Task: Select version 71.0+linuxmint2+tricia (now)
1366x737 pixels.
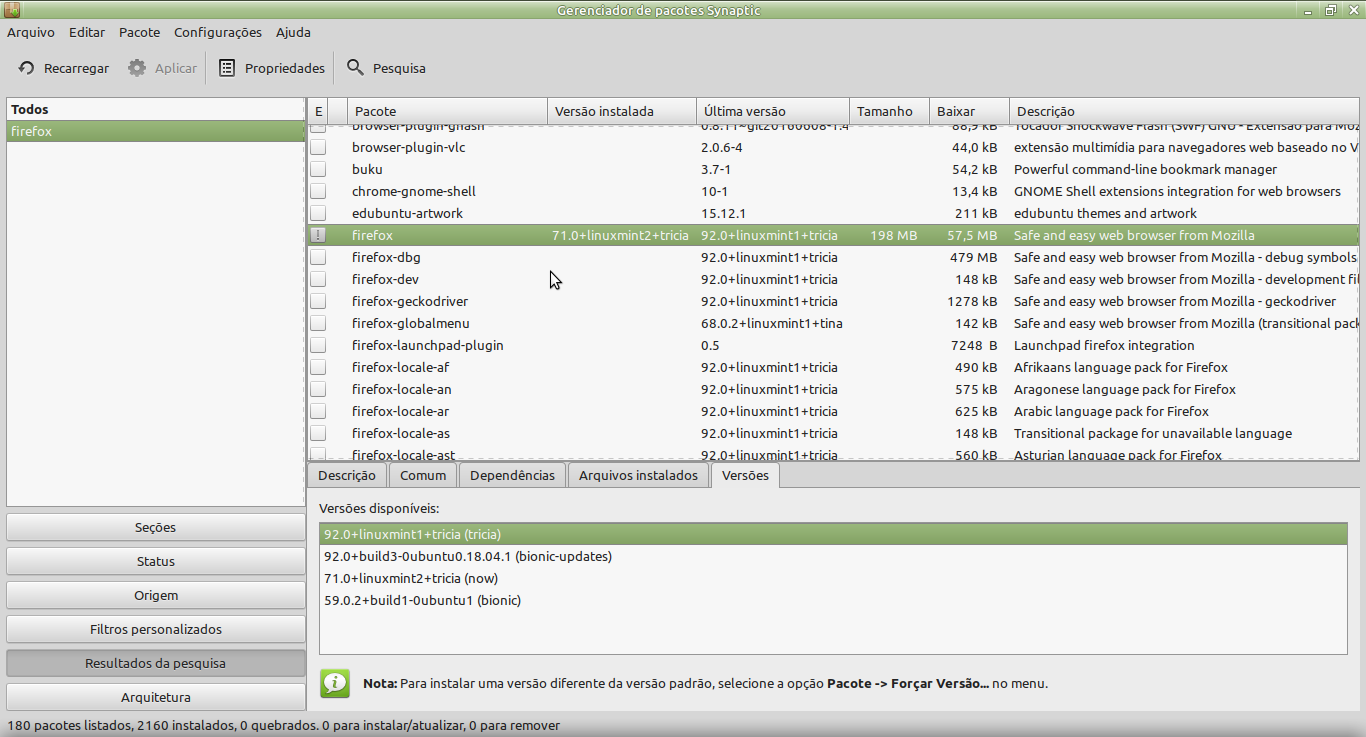Action: pos(833,578)
